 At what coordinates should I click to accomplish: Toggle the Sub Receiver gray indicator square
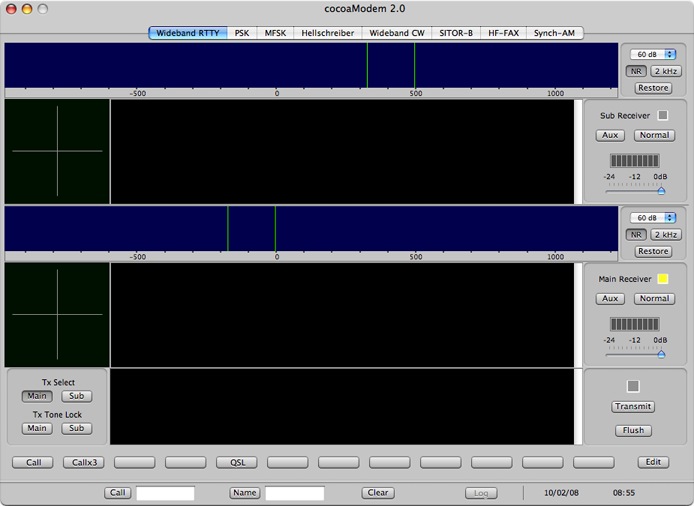[x=663, y=116]
